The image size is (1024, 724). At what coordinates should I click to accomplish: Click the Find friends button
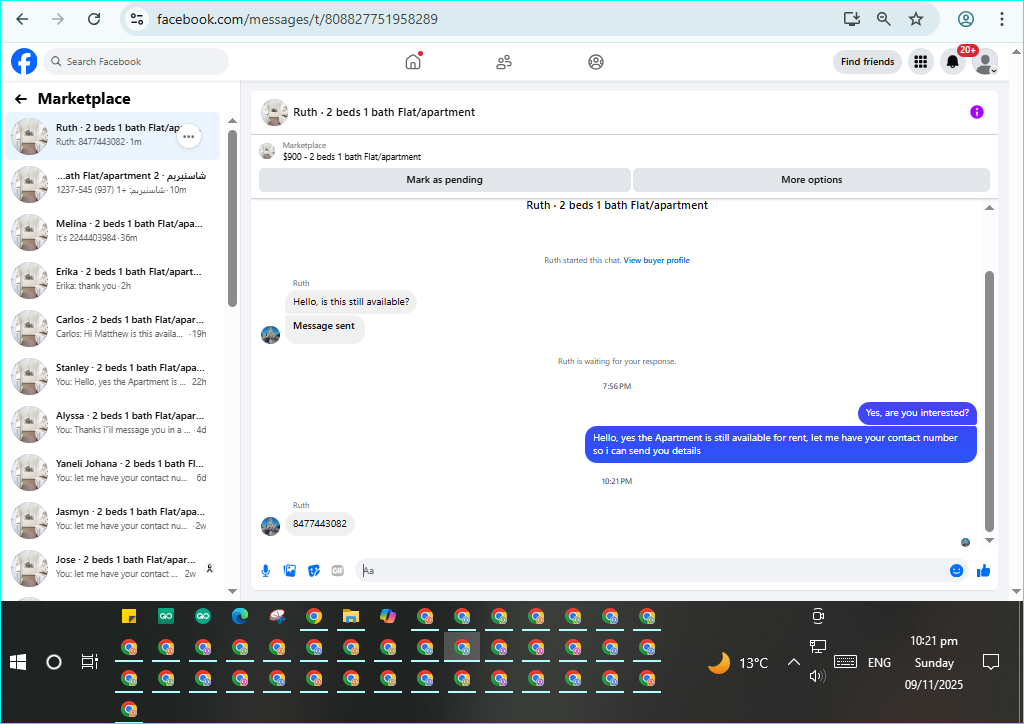(x=867, y=62)
